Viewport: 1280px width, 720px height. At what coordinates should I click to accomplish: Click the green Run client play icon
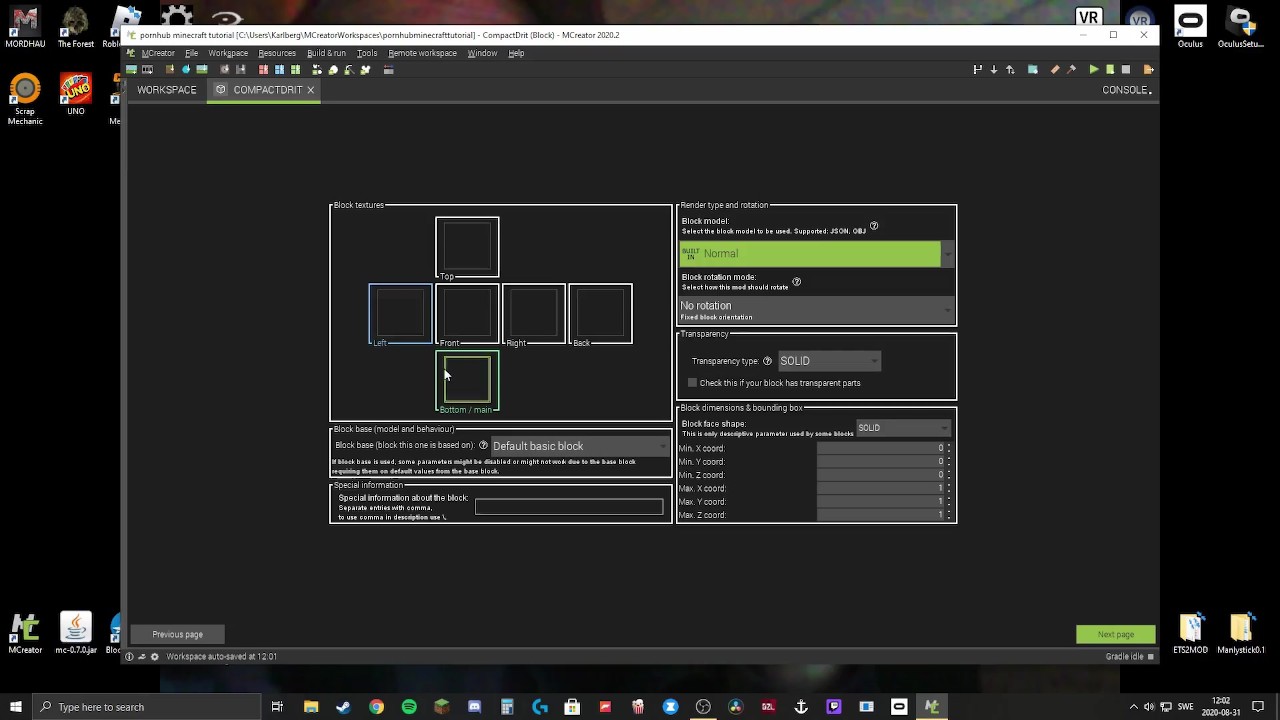point(1094,69)
